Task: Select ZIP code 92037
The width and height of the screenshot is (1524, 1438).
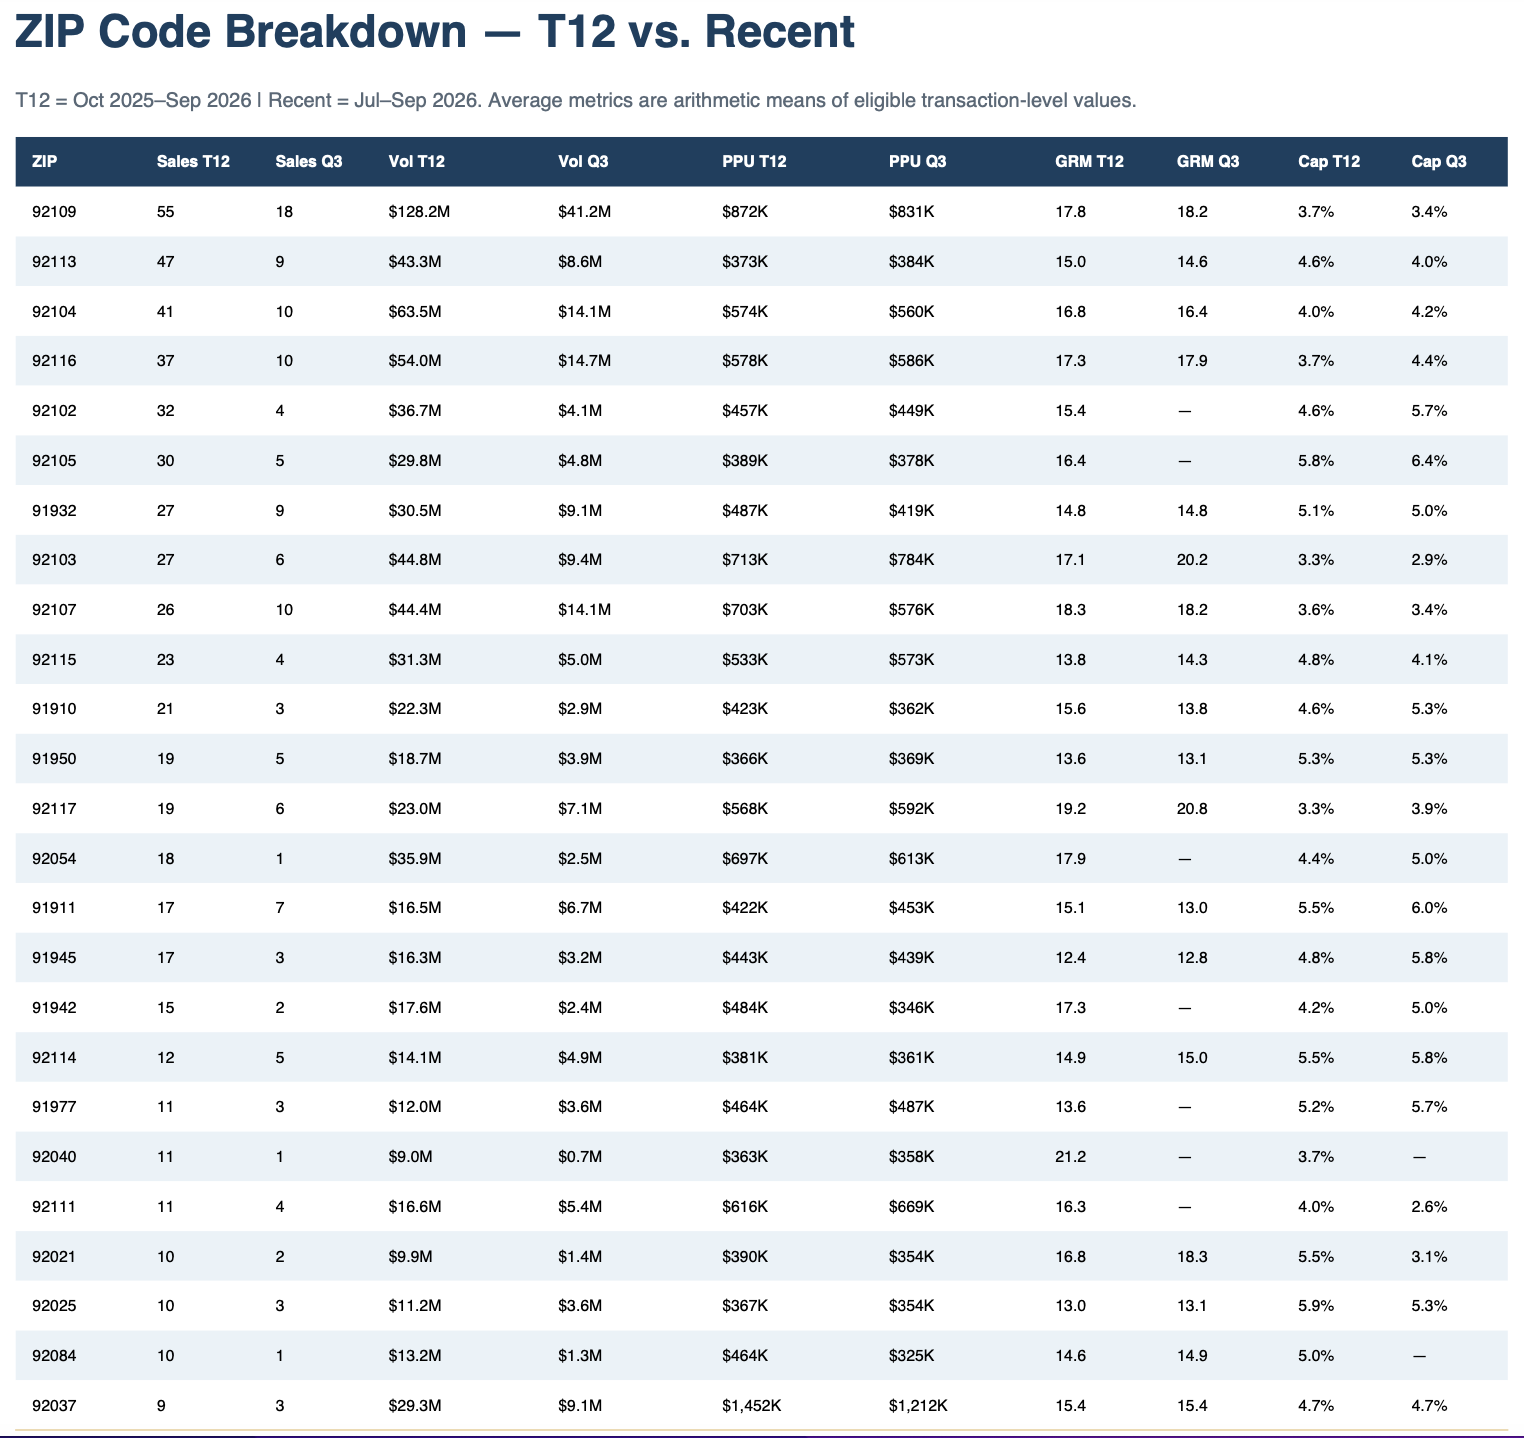Action: pyautogui.click(x=54, y=1406)
